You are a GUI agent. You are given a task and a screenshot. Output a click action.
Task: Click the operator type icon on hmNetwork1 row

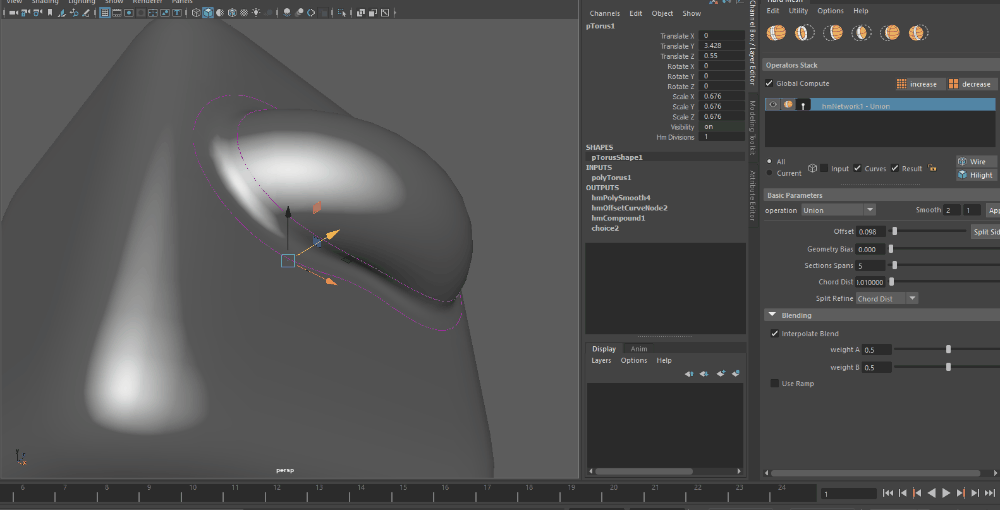pyautogui.click(x=788, y=105)
